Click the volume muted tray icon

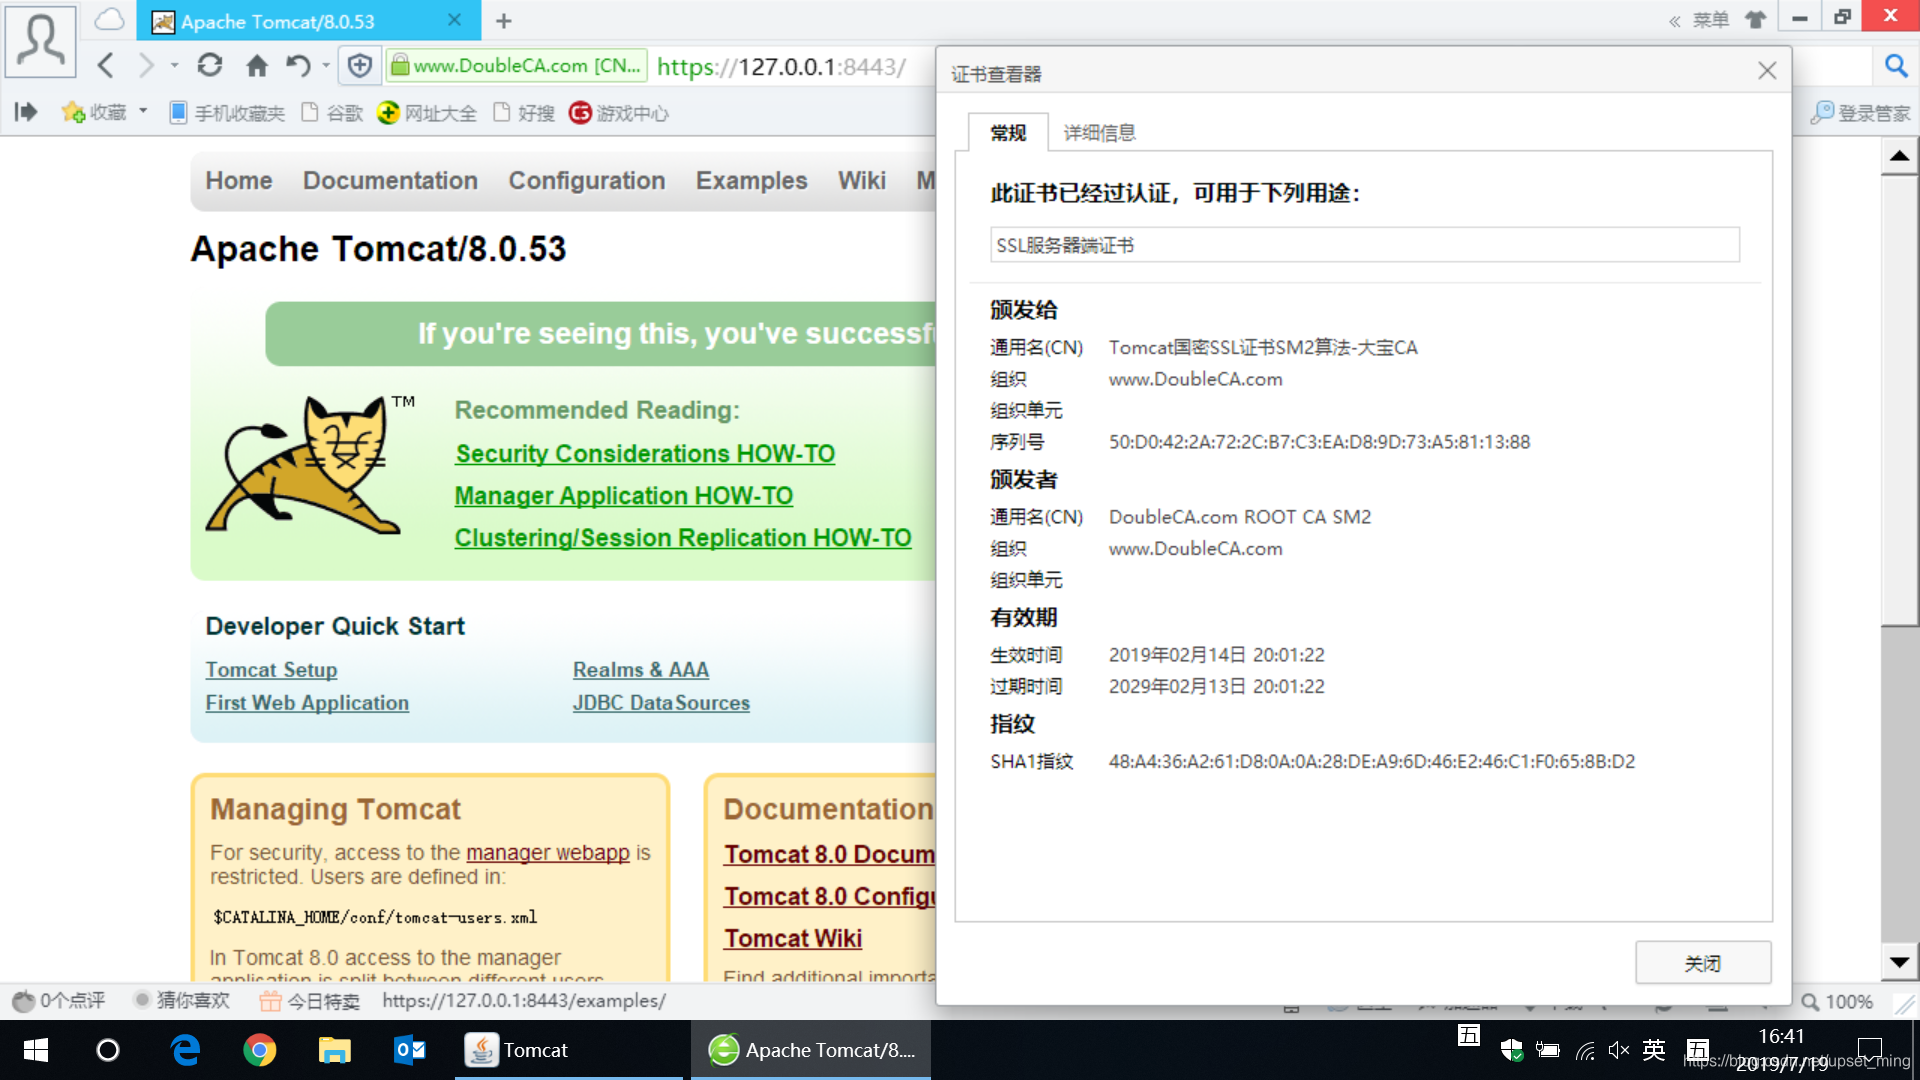pos(1619,1050)
